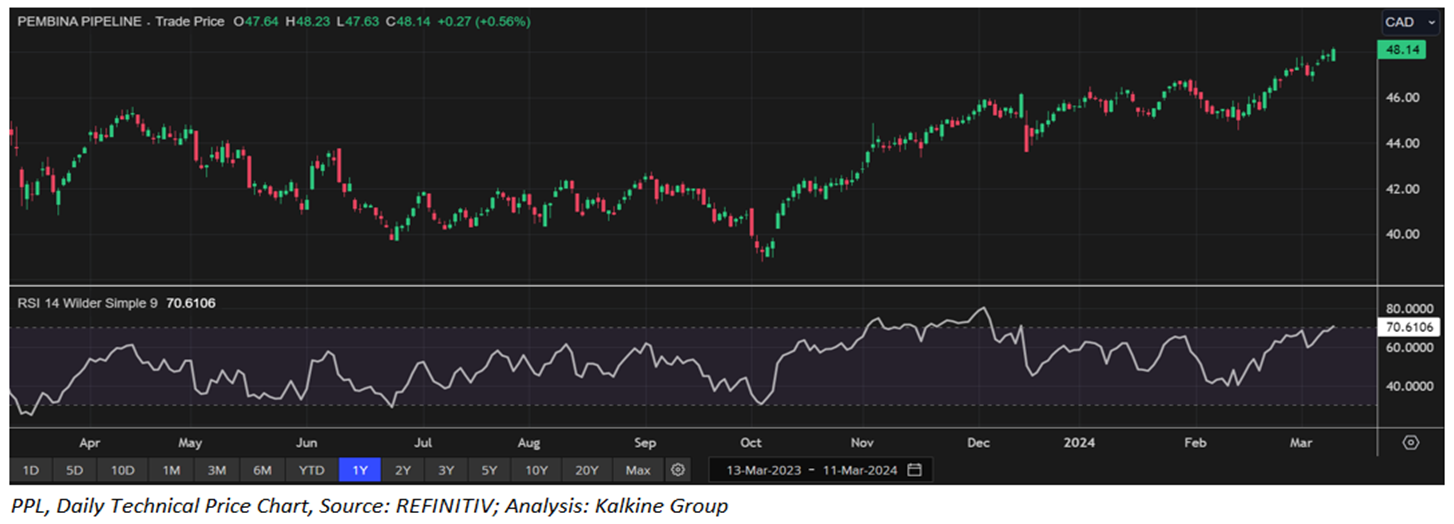Click the target icon below the RSI scale
This screenshot has width=1454, height=524.
pyautogui.click(x=1411, y=442)
